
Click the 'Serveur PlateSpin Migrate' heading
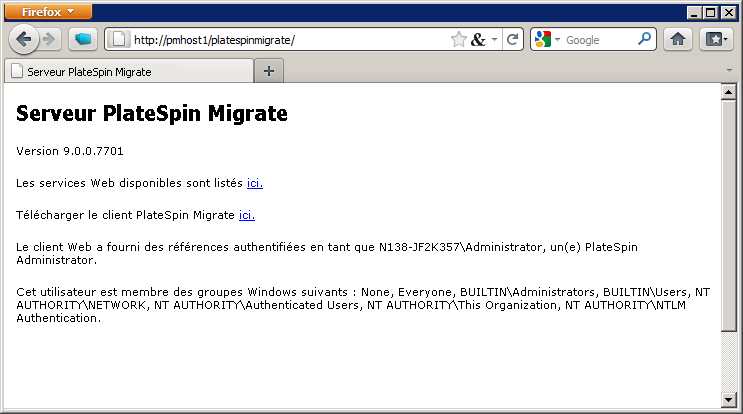pos(152,113)
